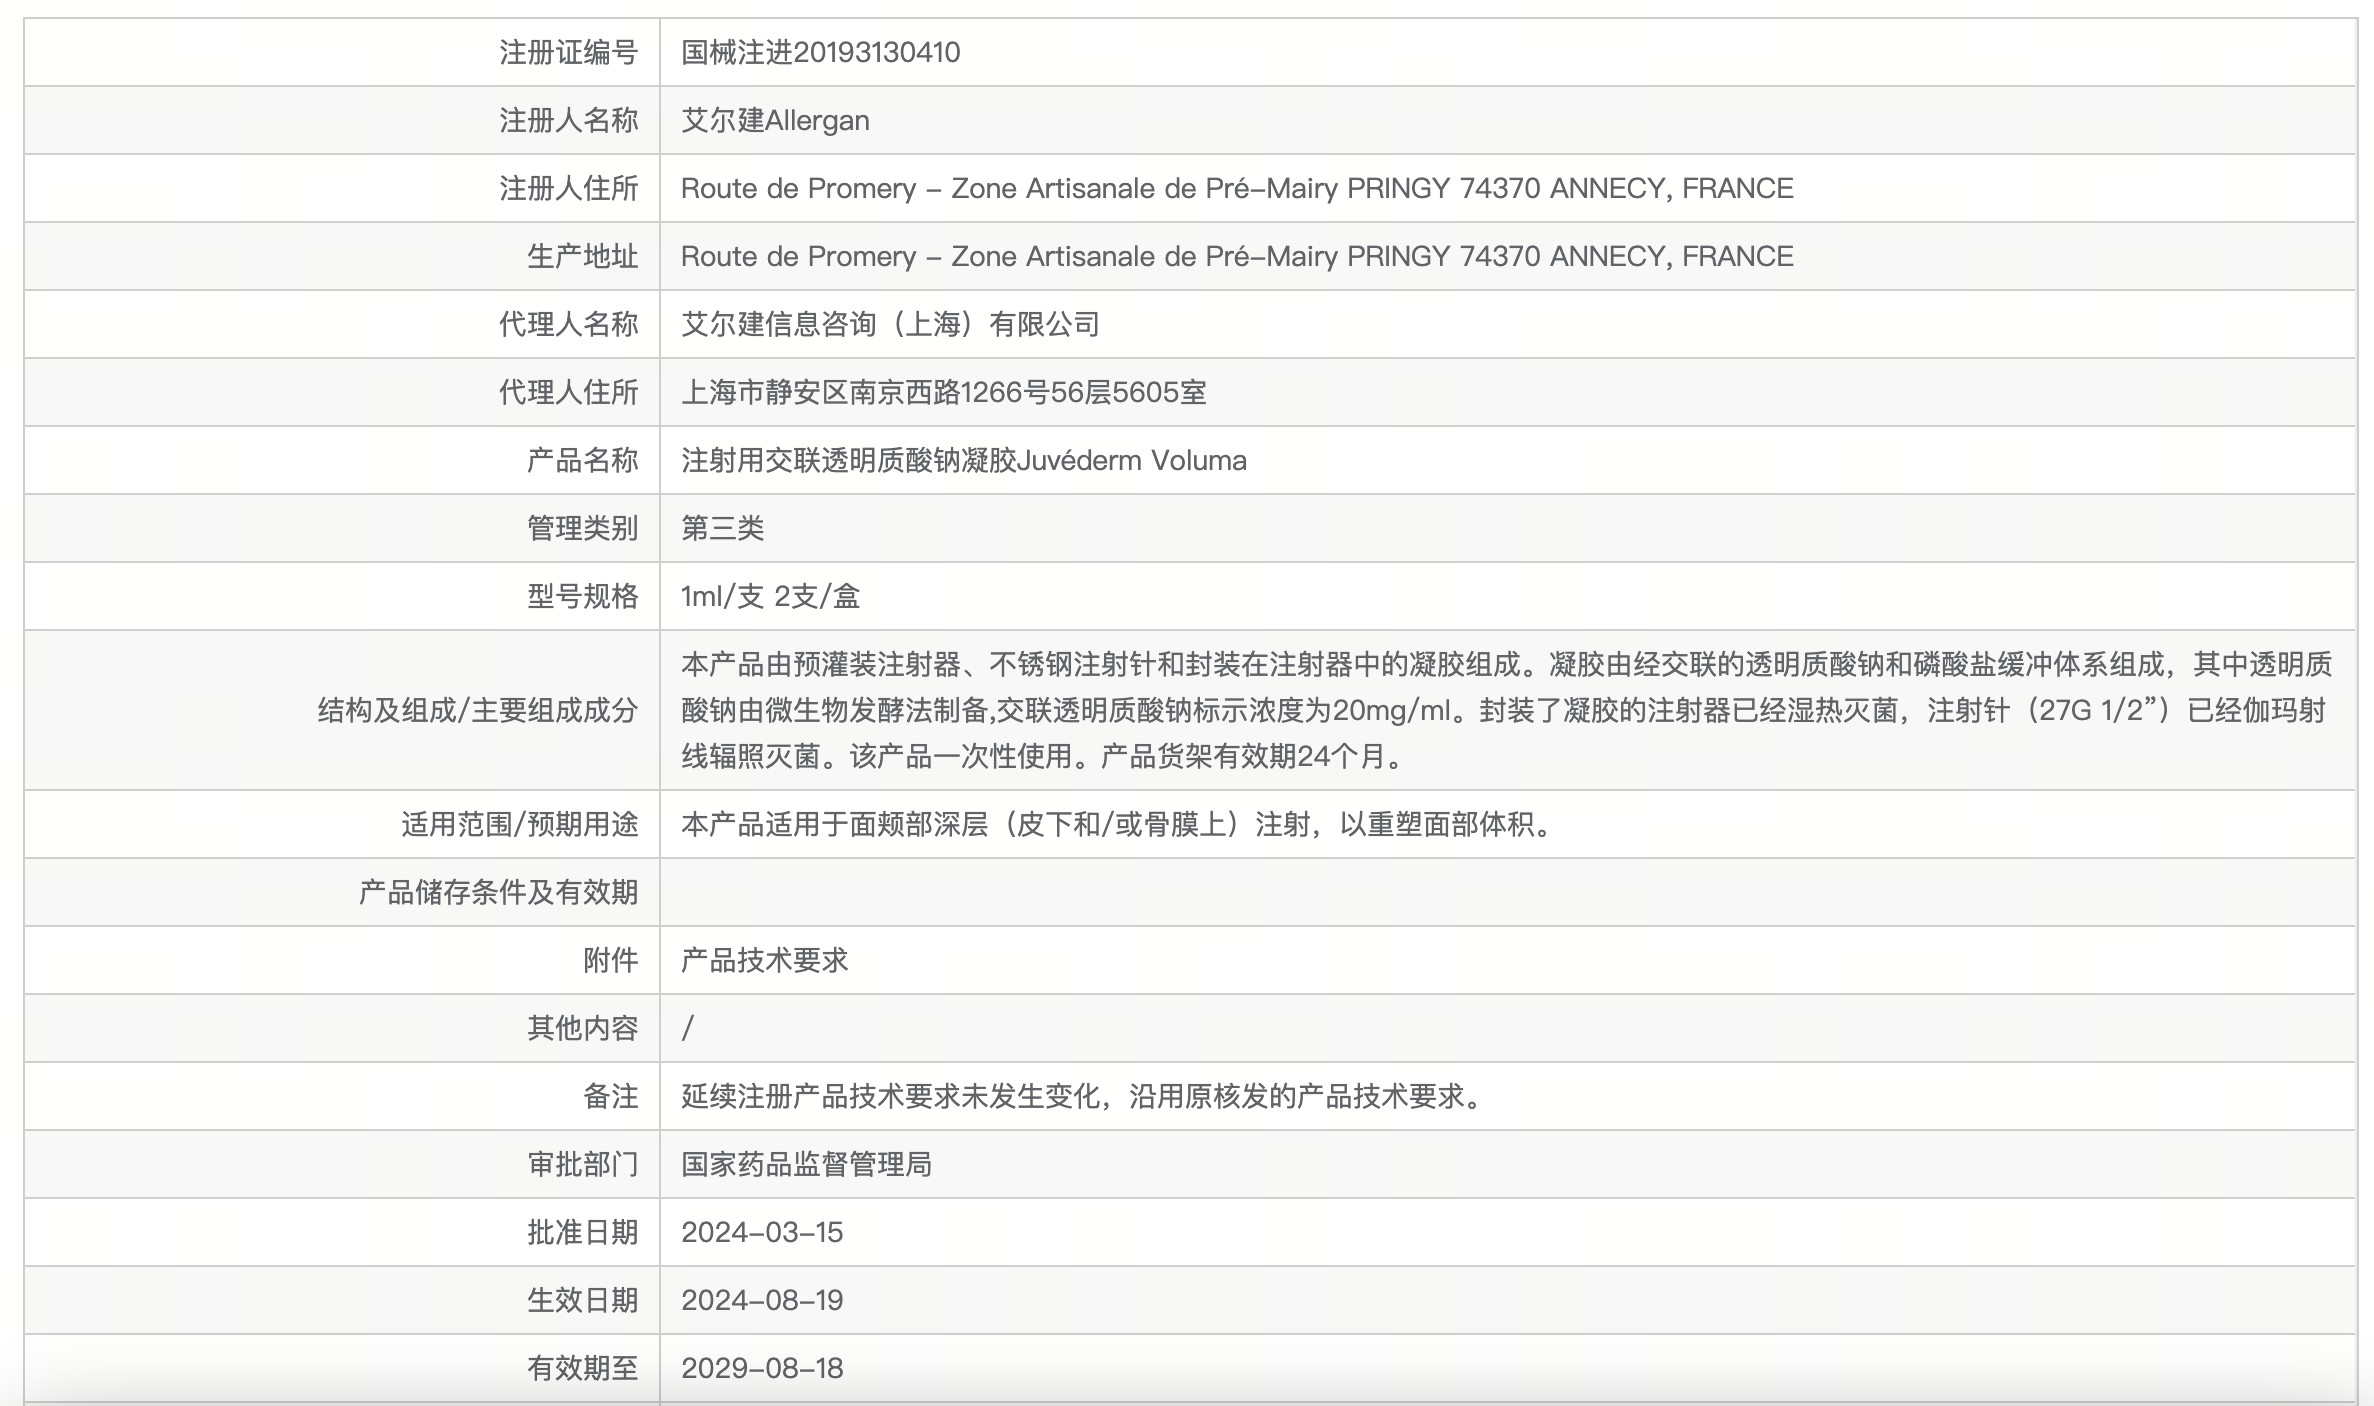2374x1406 pixels.
Task: Click the 有效期至 label
Action: 582,1368
